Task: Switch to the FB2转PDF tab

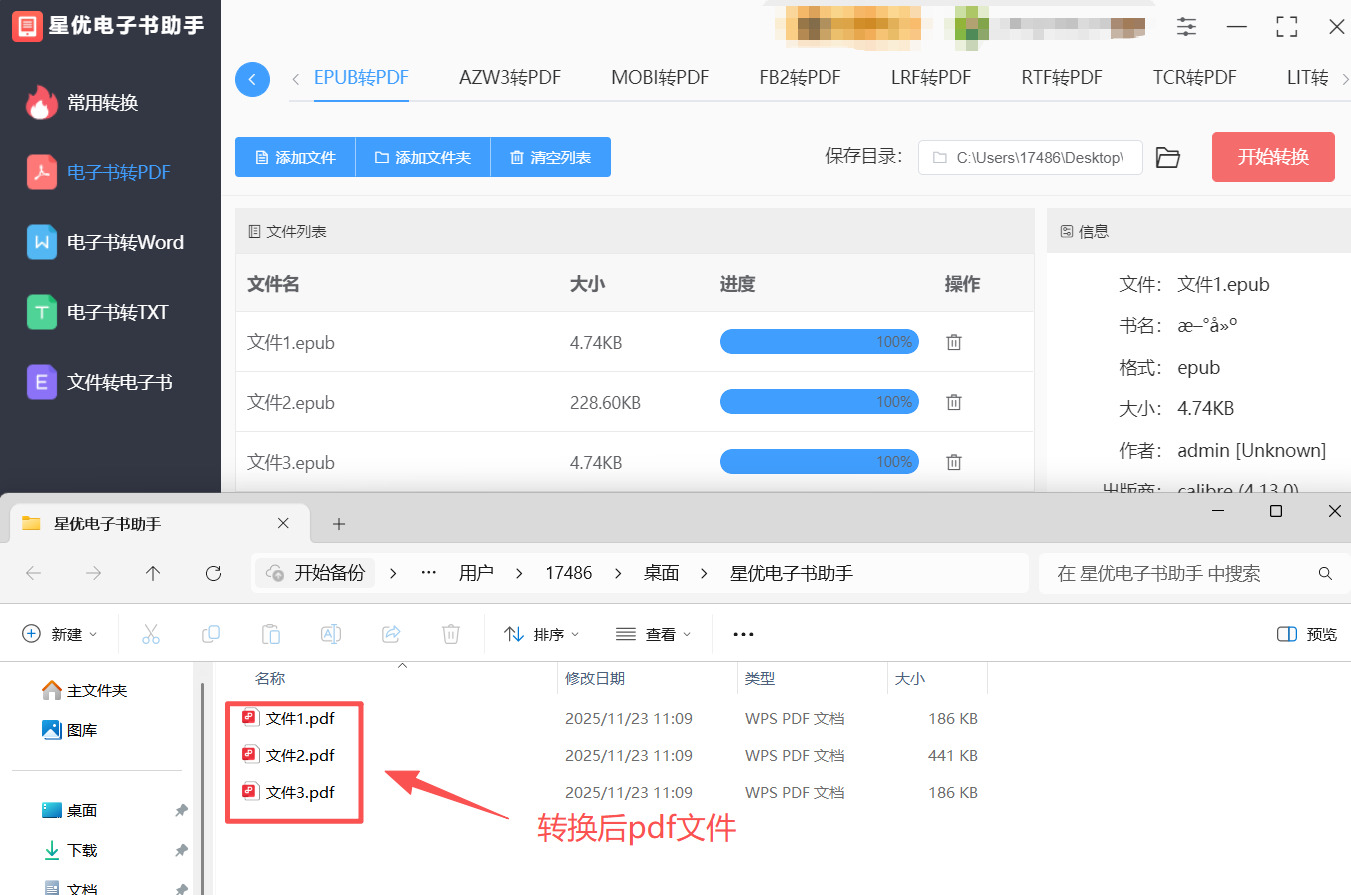Action: click(x=799, y=77)
